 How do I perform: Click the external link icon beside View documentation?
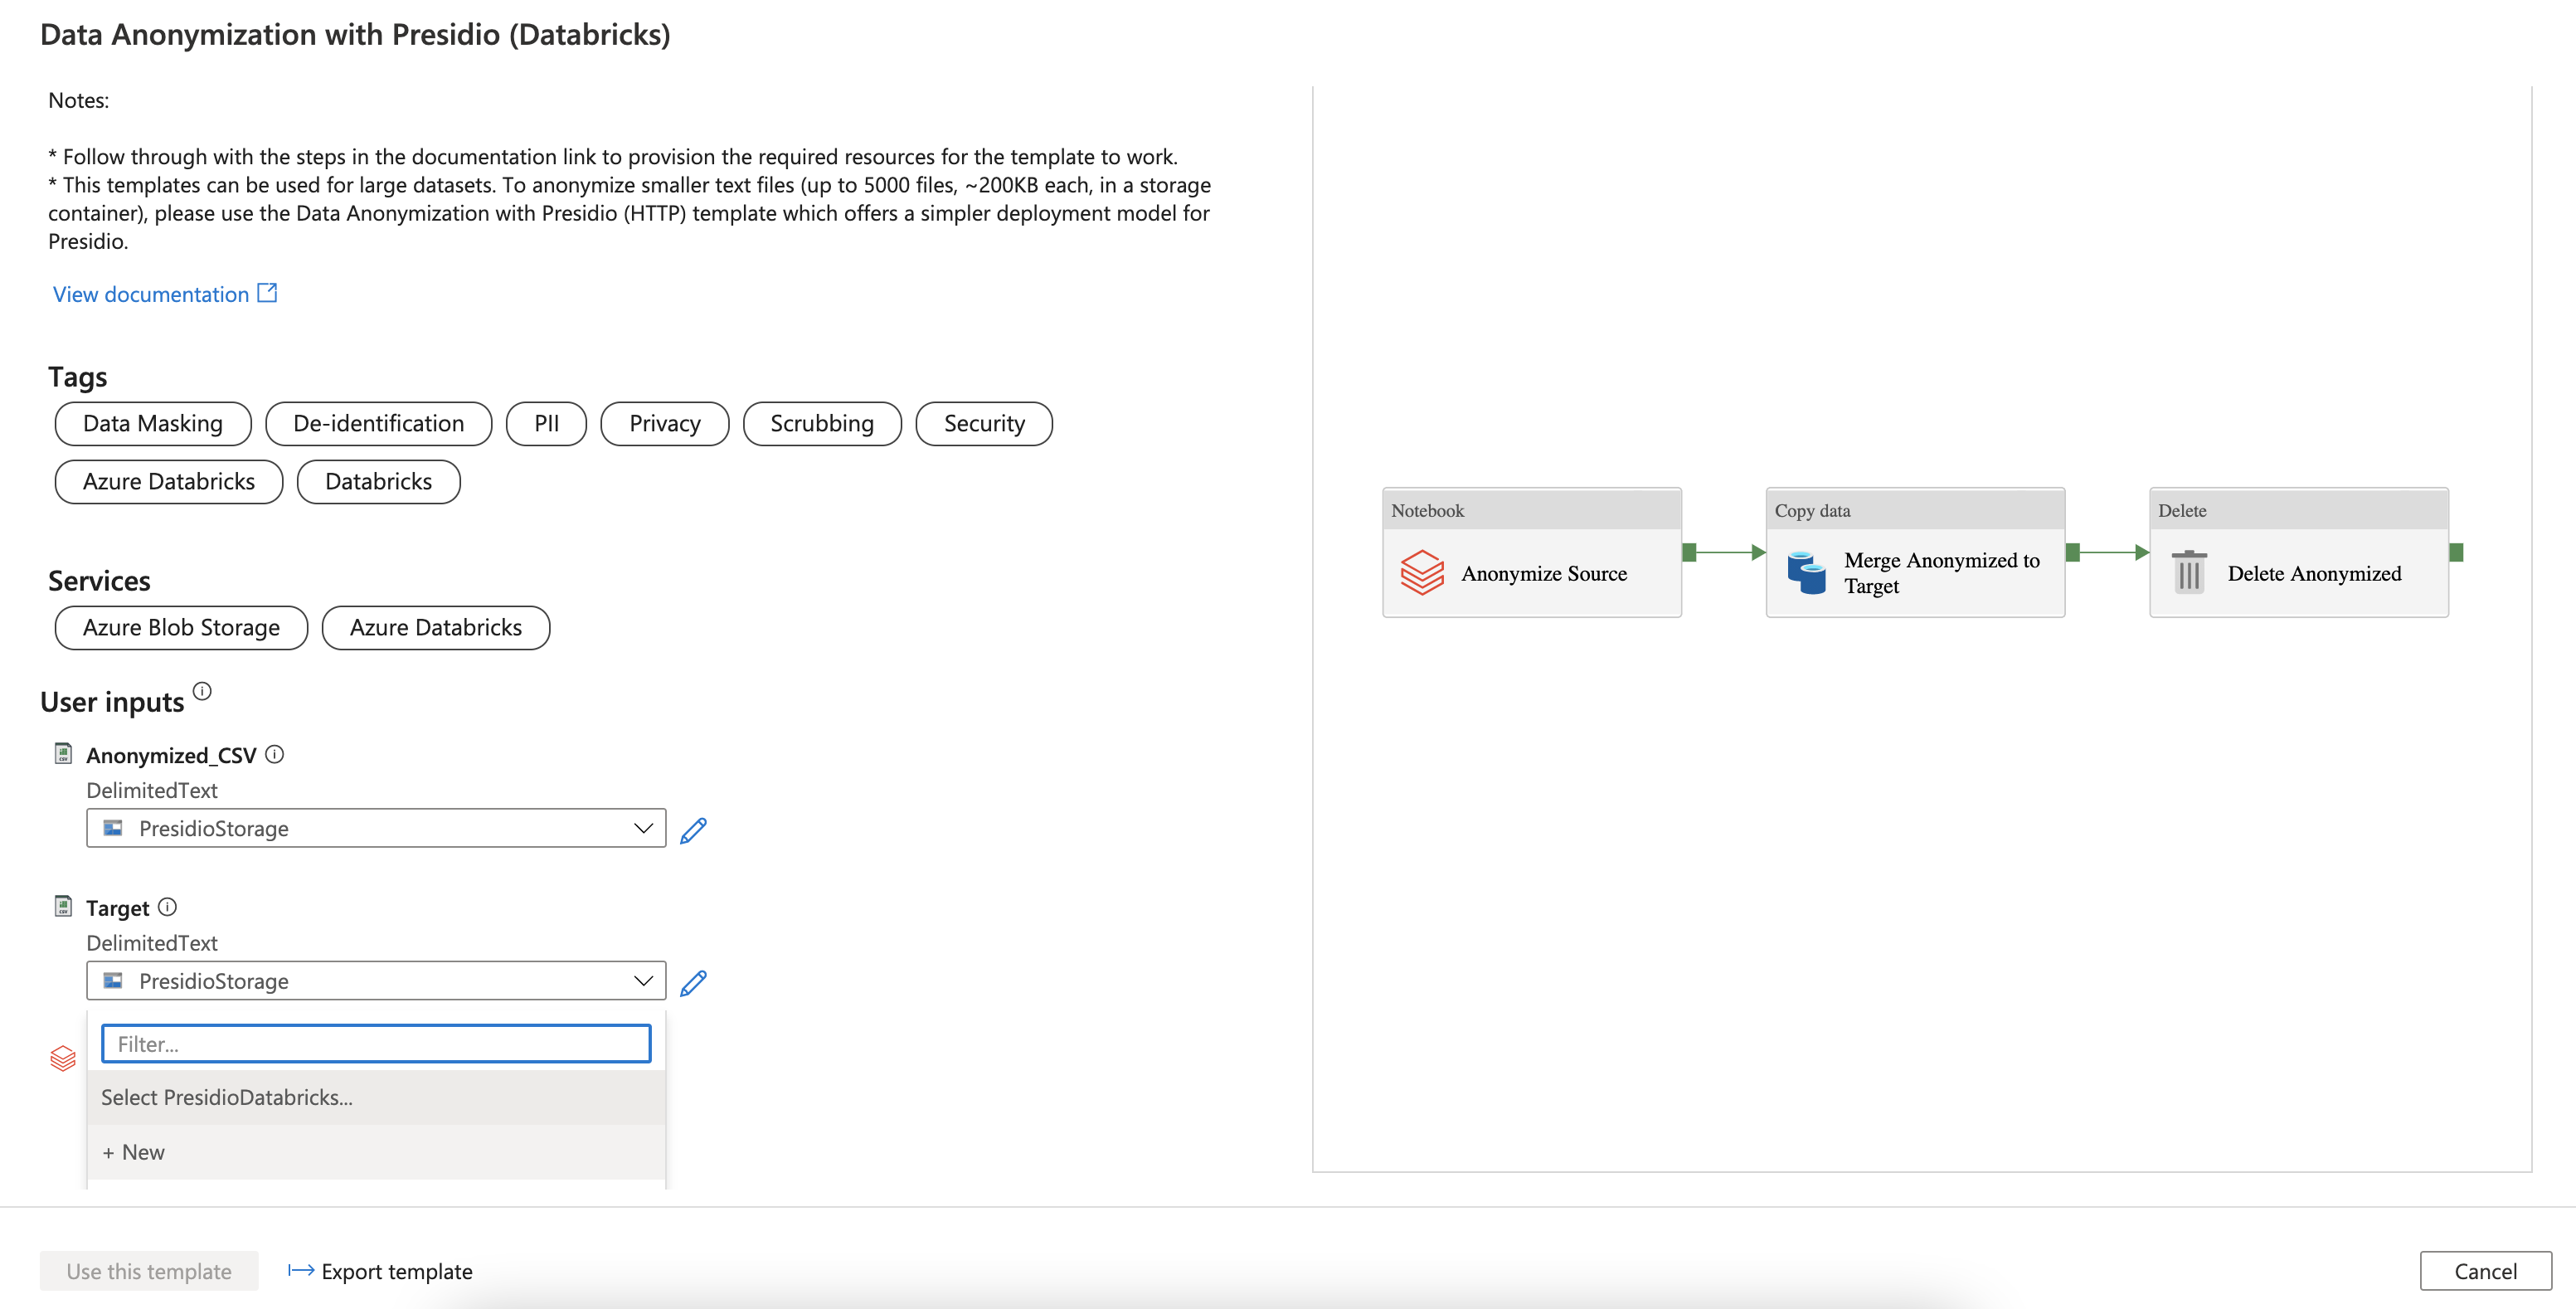pyautogui.click(x=267, y=293)
